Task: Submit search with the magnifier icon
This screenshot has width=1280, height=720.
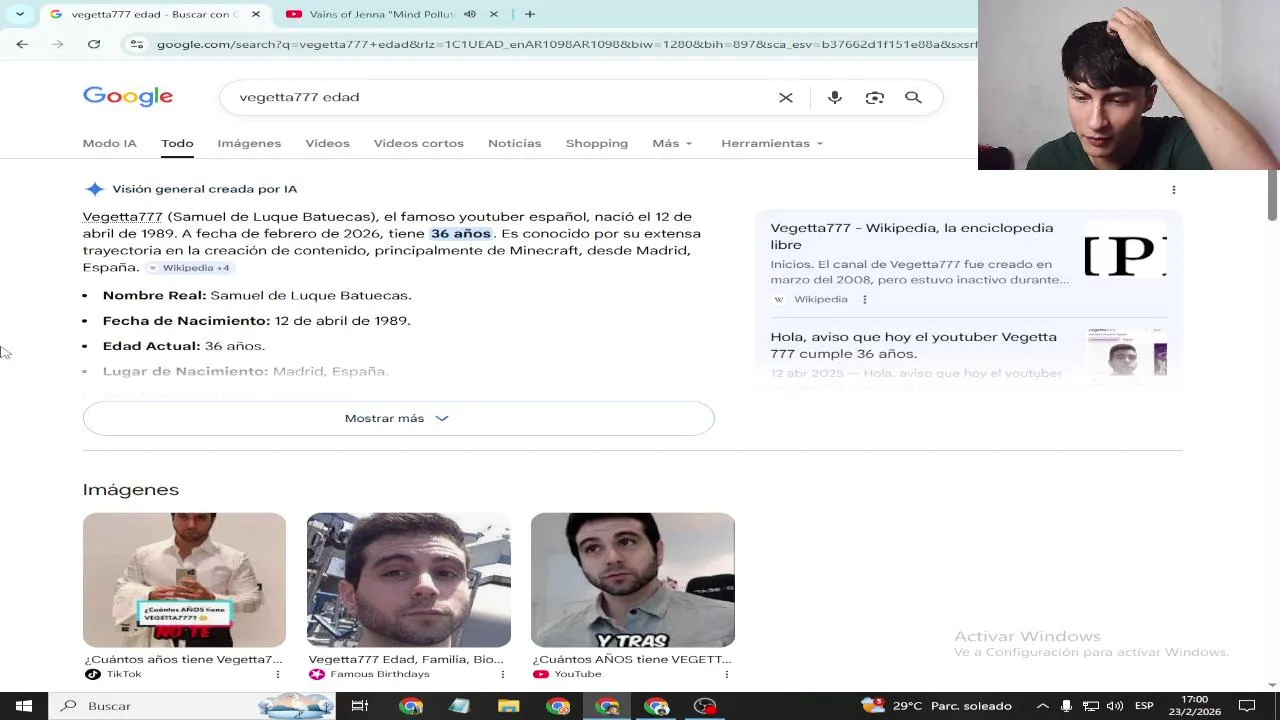Action: pyautogui.click(x=913, y=97)
